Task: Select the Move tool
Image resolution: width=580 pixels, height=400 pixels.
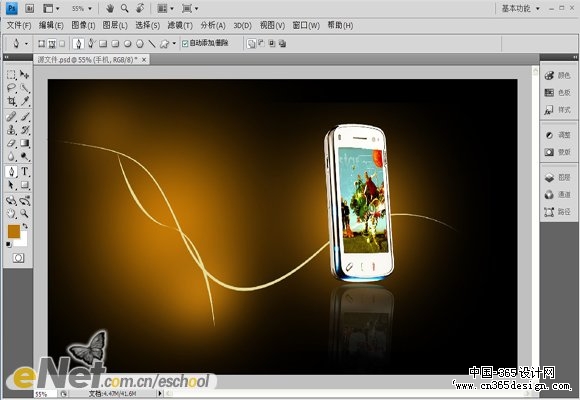Action: (25, 75)
